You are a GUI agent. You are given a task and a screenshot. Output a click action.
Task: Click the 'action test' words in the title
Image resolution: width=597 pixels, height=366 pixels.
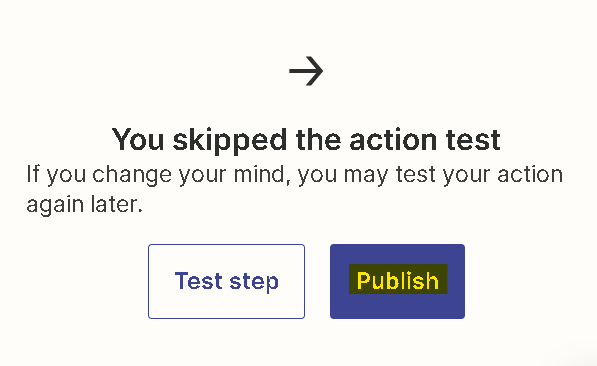point(425,140)
